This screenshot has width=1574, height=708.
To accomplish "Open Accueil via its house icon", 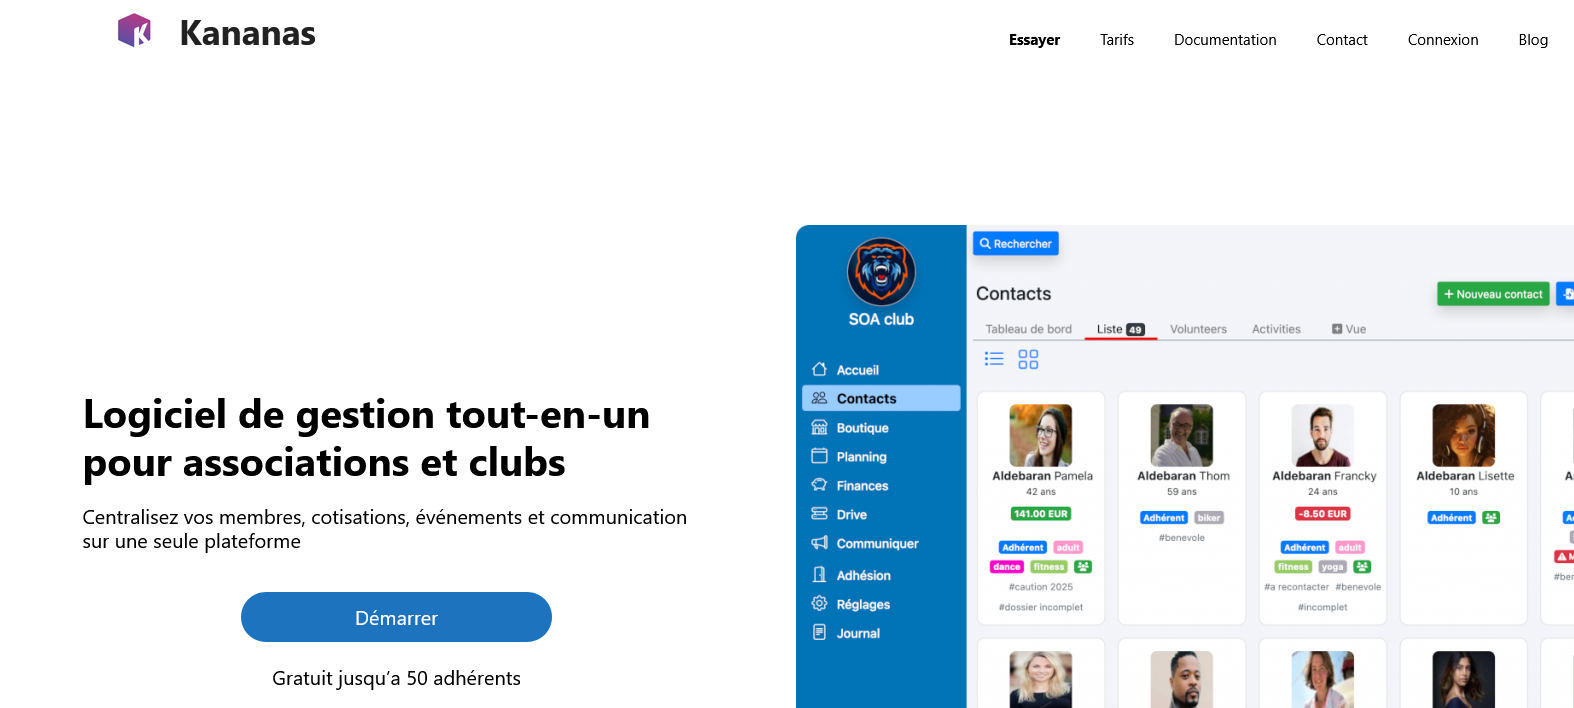I will coord(819,369).
